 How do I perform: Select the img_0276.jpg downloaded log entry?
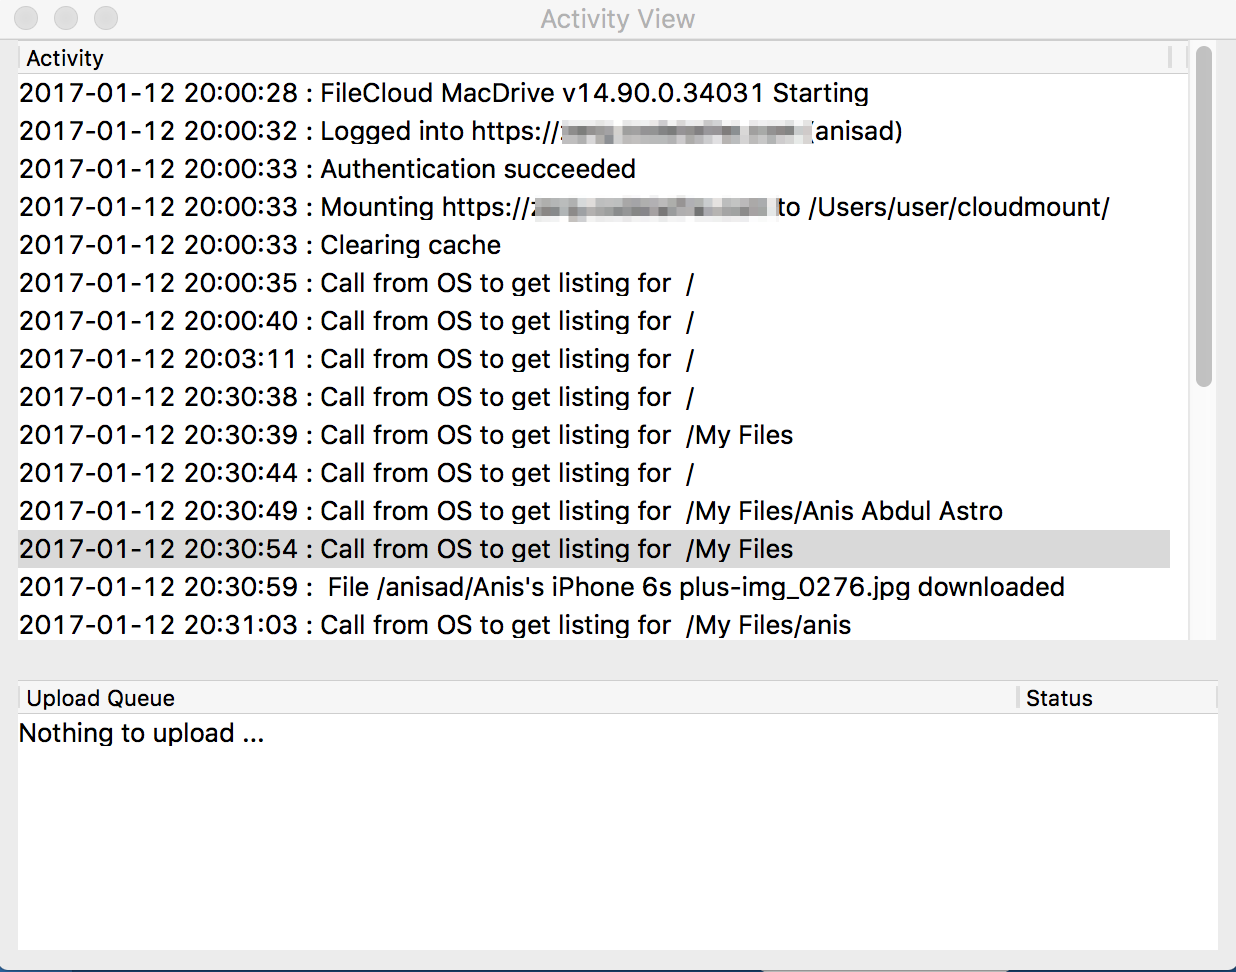point(541,587)
